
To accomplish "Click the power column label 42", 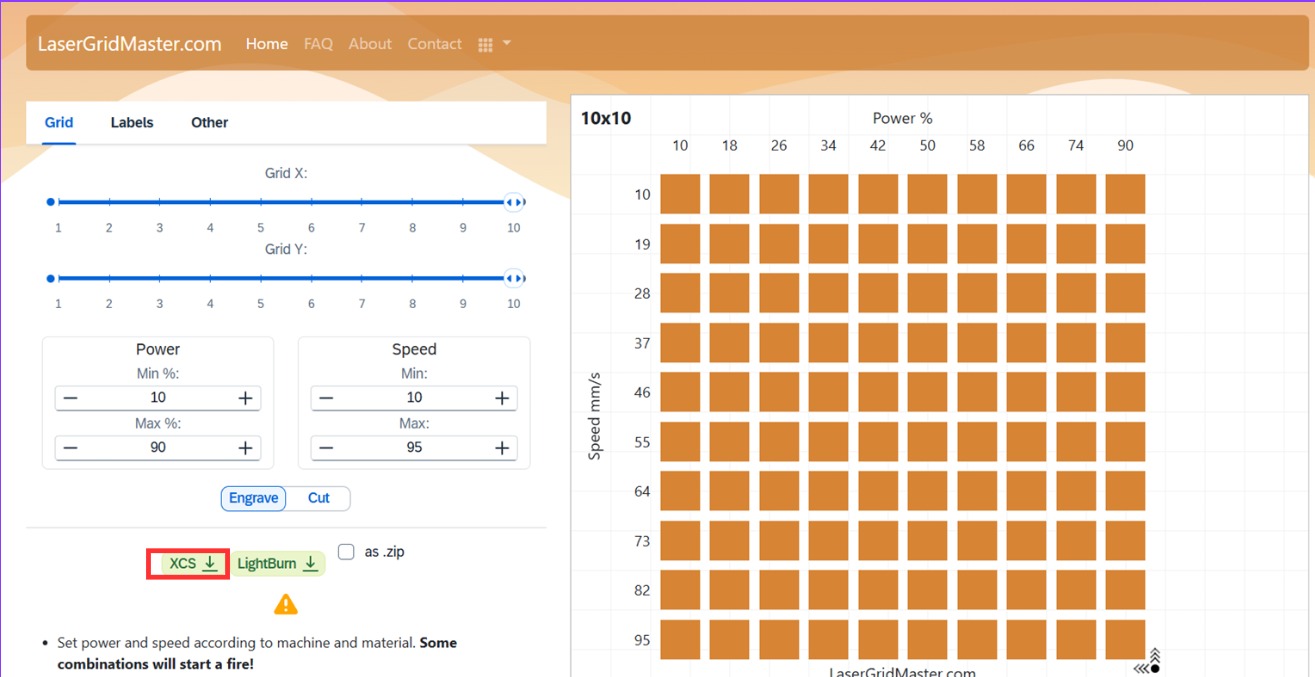I will pos(878,145).
